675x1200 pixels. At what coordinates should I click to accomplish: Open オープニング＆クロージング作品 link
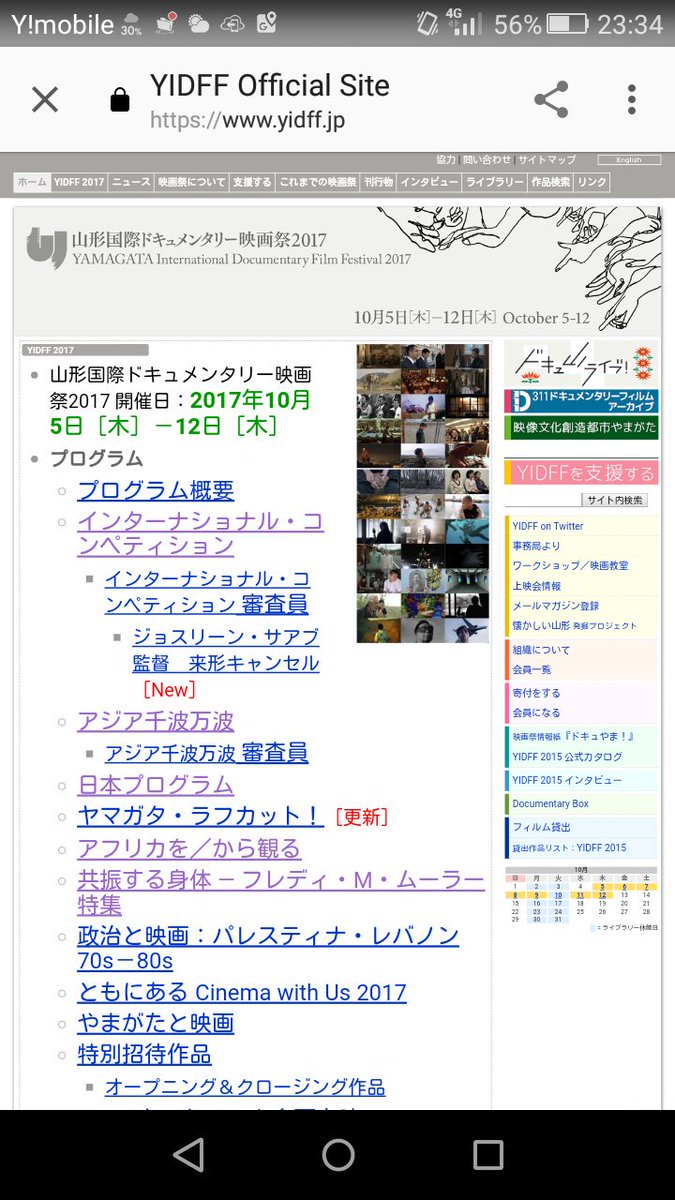[245, 1086]
